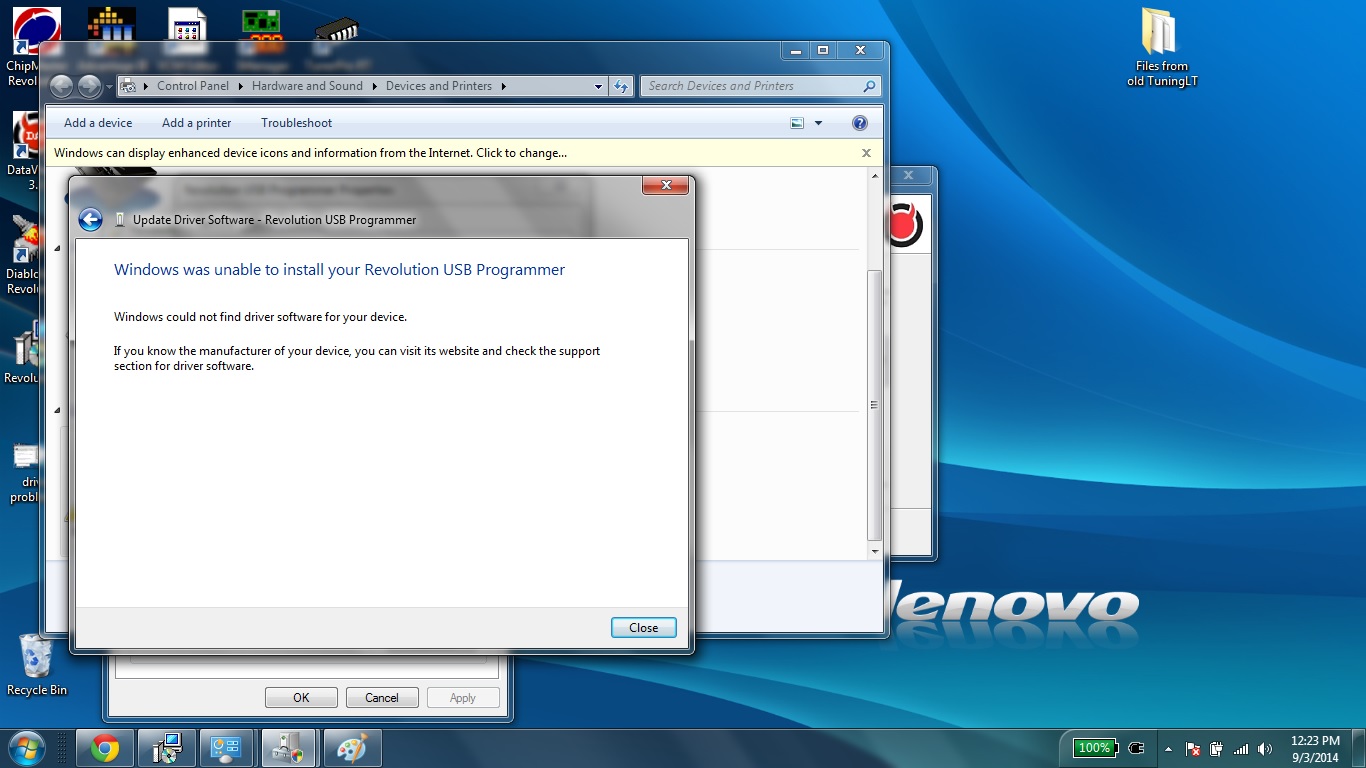Image resolution: width=1366 pixels, height=768 pixels.
Task: Select the Diablo Revolution desktop shortcut
Action: pyautogui.click(x=27, y=254)
